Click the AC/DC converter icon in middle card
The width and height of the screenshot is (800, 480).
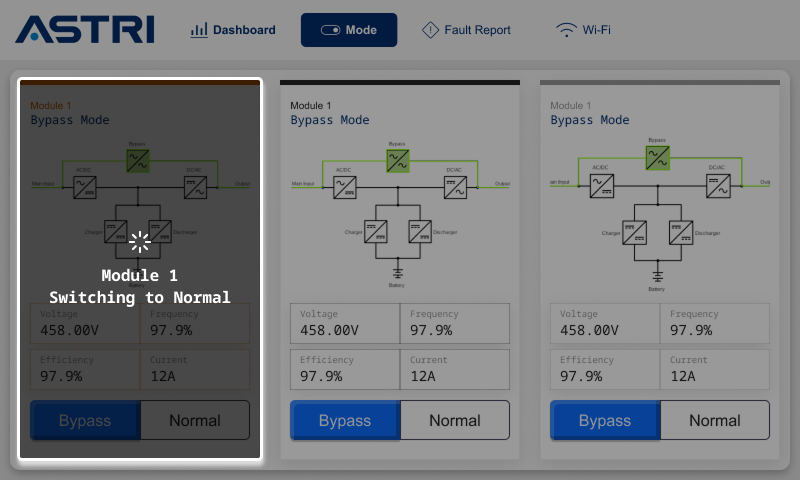tap(345, 187)
